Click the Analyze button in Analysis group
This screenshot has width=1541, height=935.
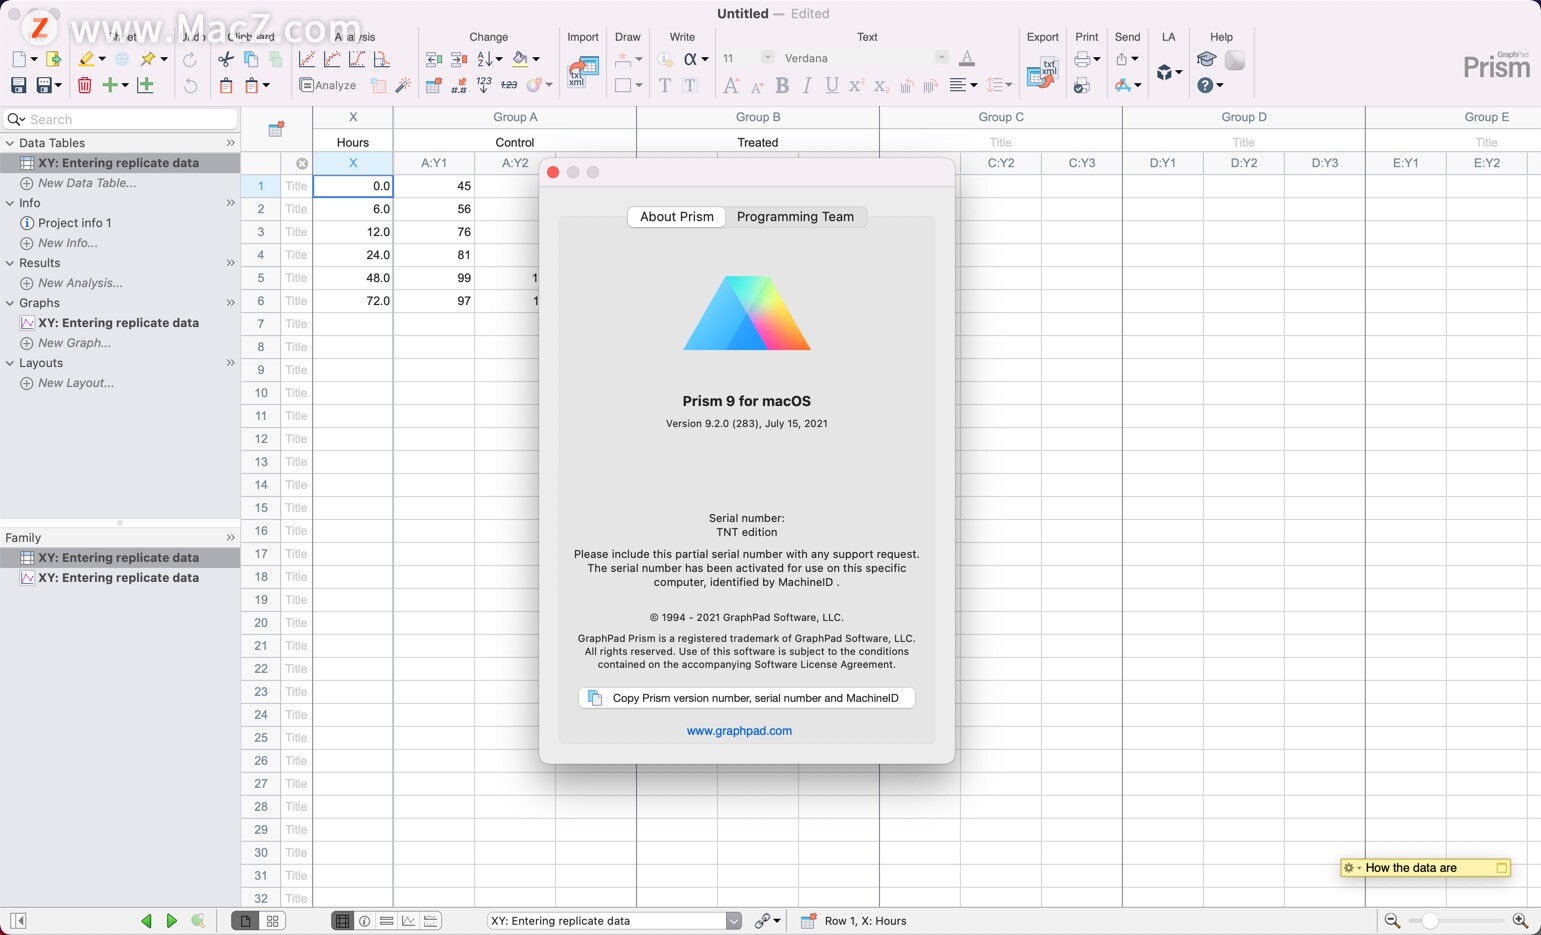click(328, 86)
